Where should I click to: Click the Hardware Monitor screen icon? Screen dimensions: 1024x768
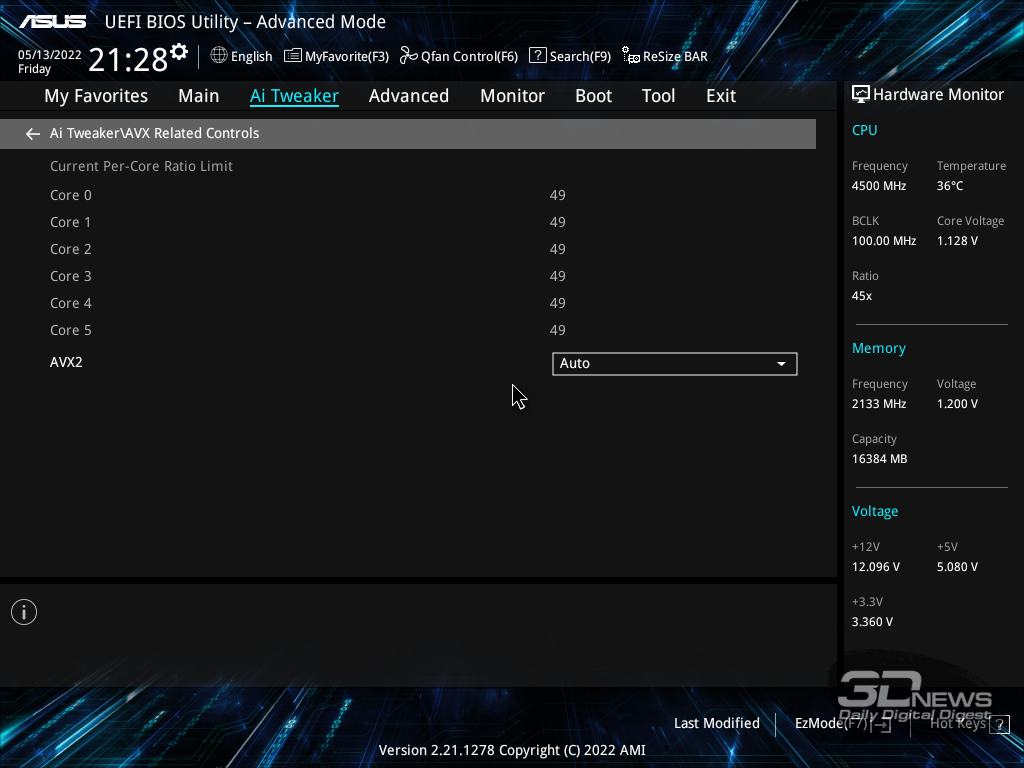point(861,95)
